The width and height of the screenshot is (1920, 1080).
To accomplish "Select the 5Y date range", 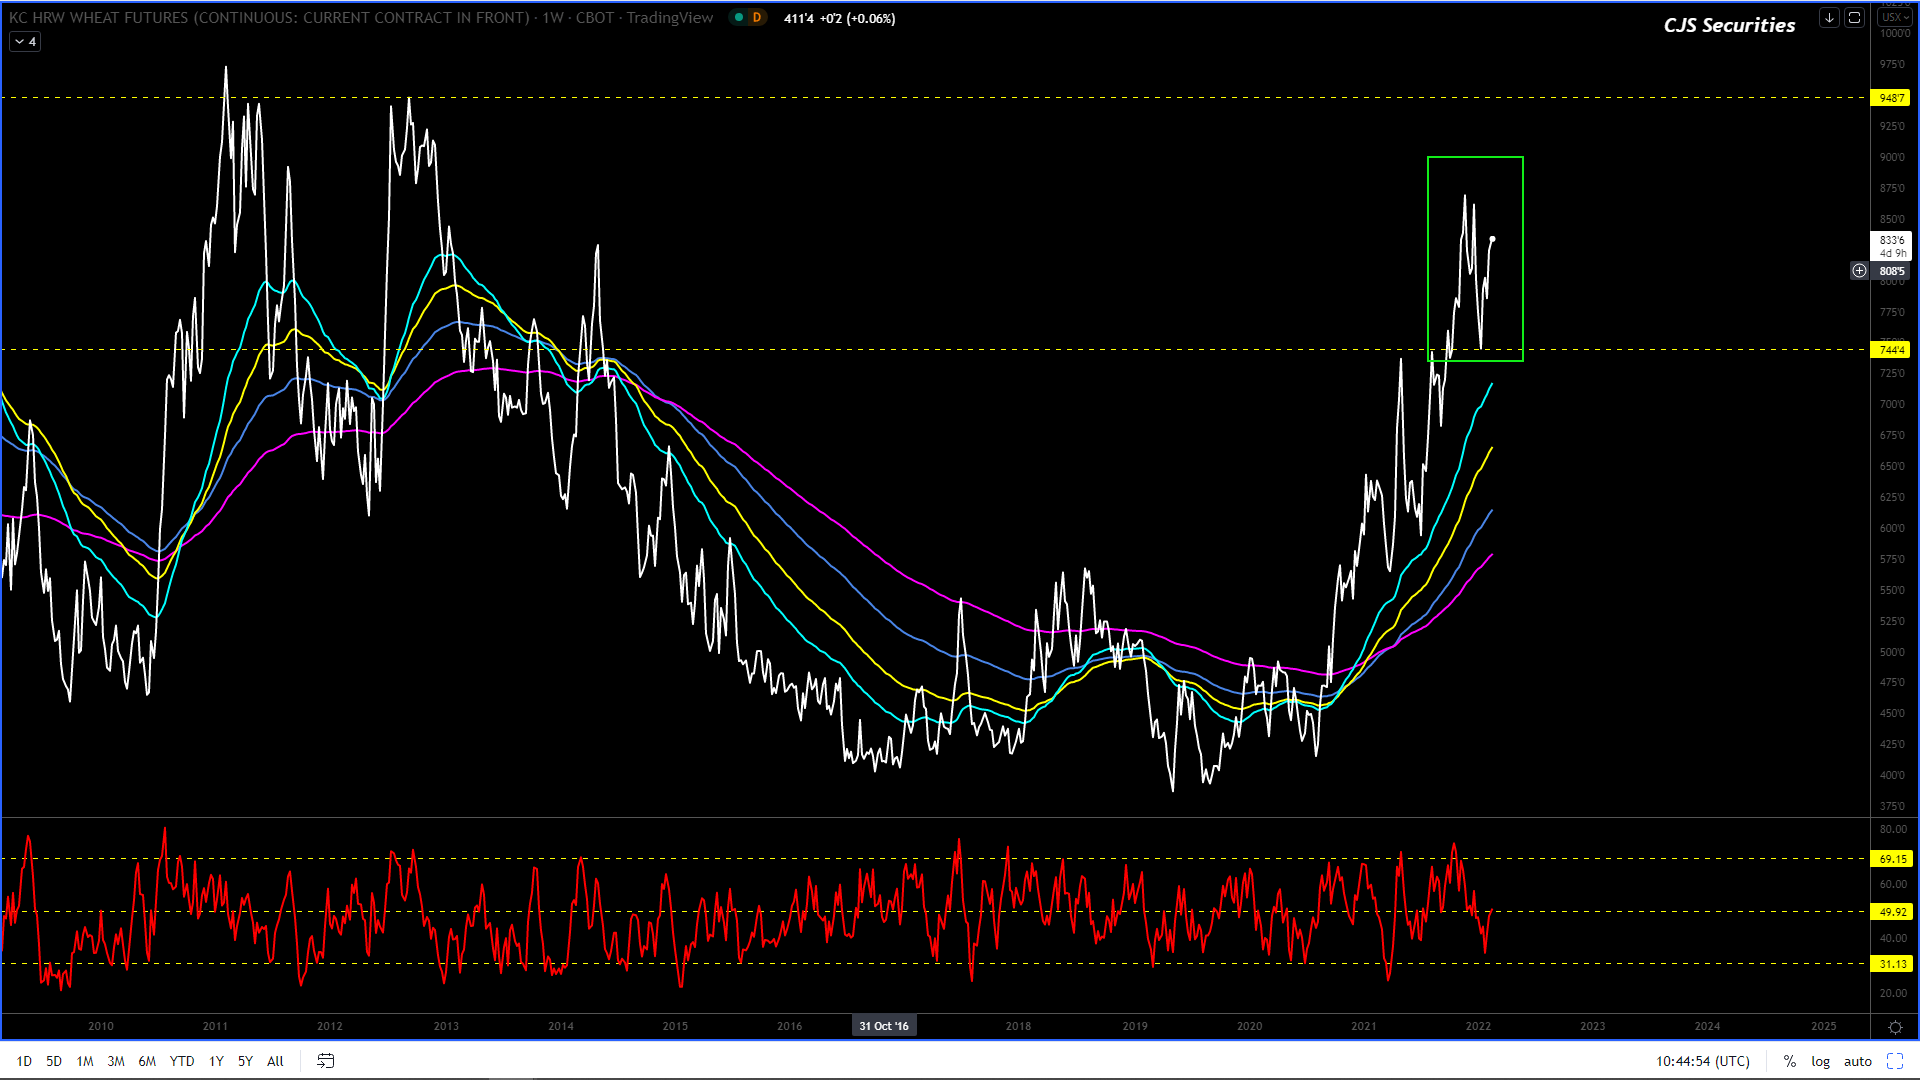I will 245,1061.
